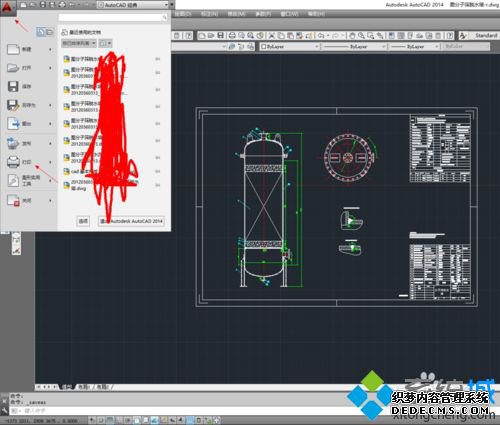
Task: Click the Cut scissors icon in toolbar
Action: (272, 36)
